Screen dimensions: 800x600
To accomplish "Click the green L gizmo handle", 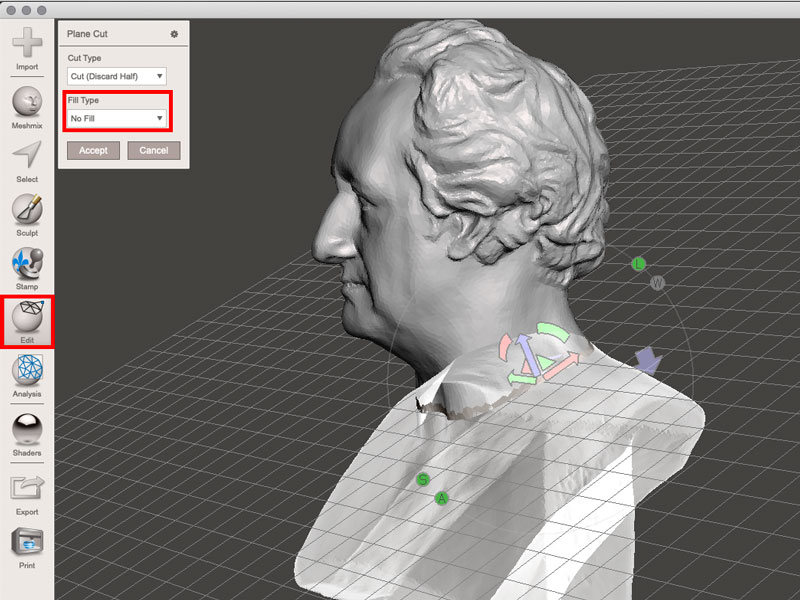I will [638, 264].
